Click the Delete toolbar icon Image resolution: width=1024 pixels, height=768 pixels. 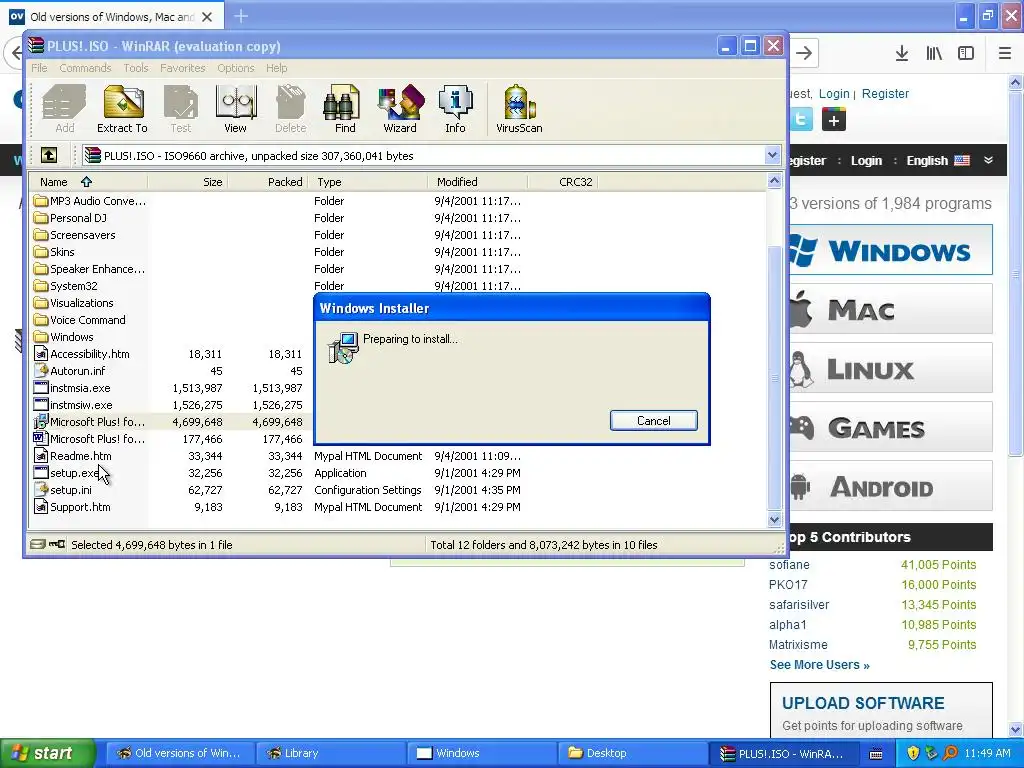[291, 109]
